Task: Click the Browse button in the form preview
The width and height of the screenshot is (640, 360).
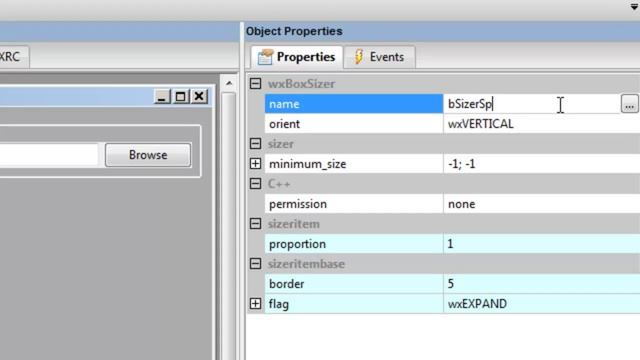Action: (x=148, y=155)
